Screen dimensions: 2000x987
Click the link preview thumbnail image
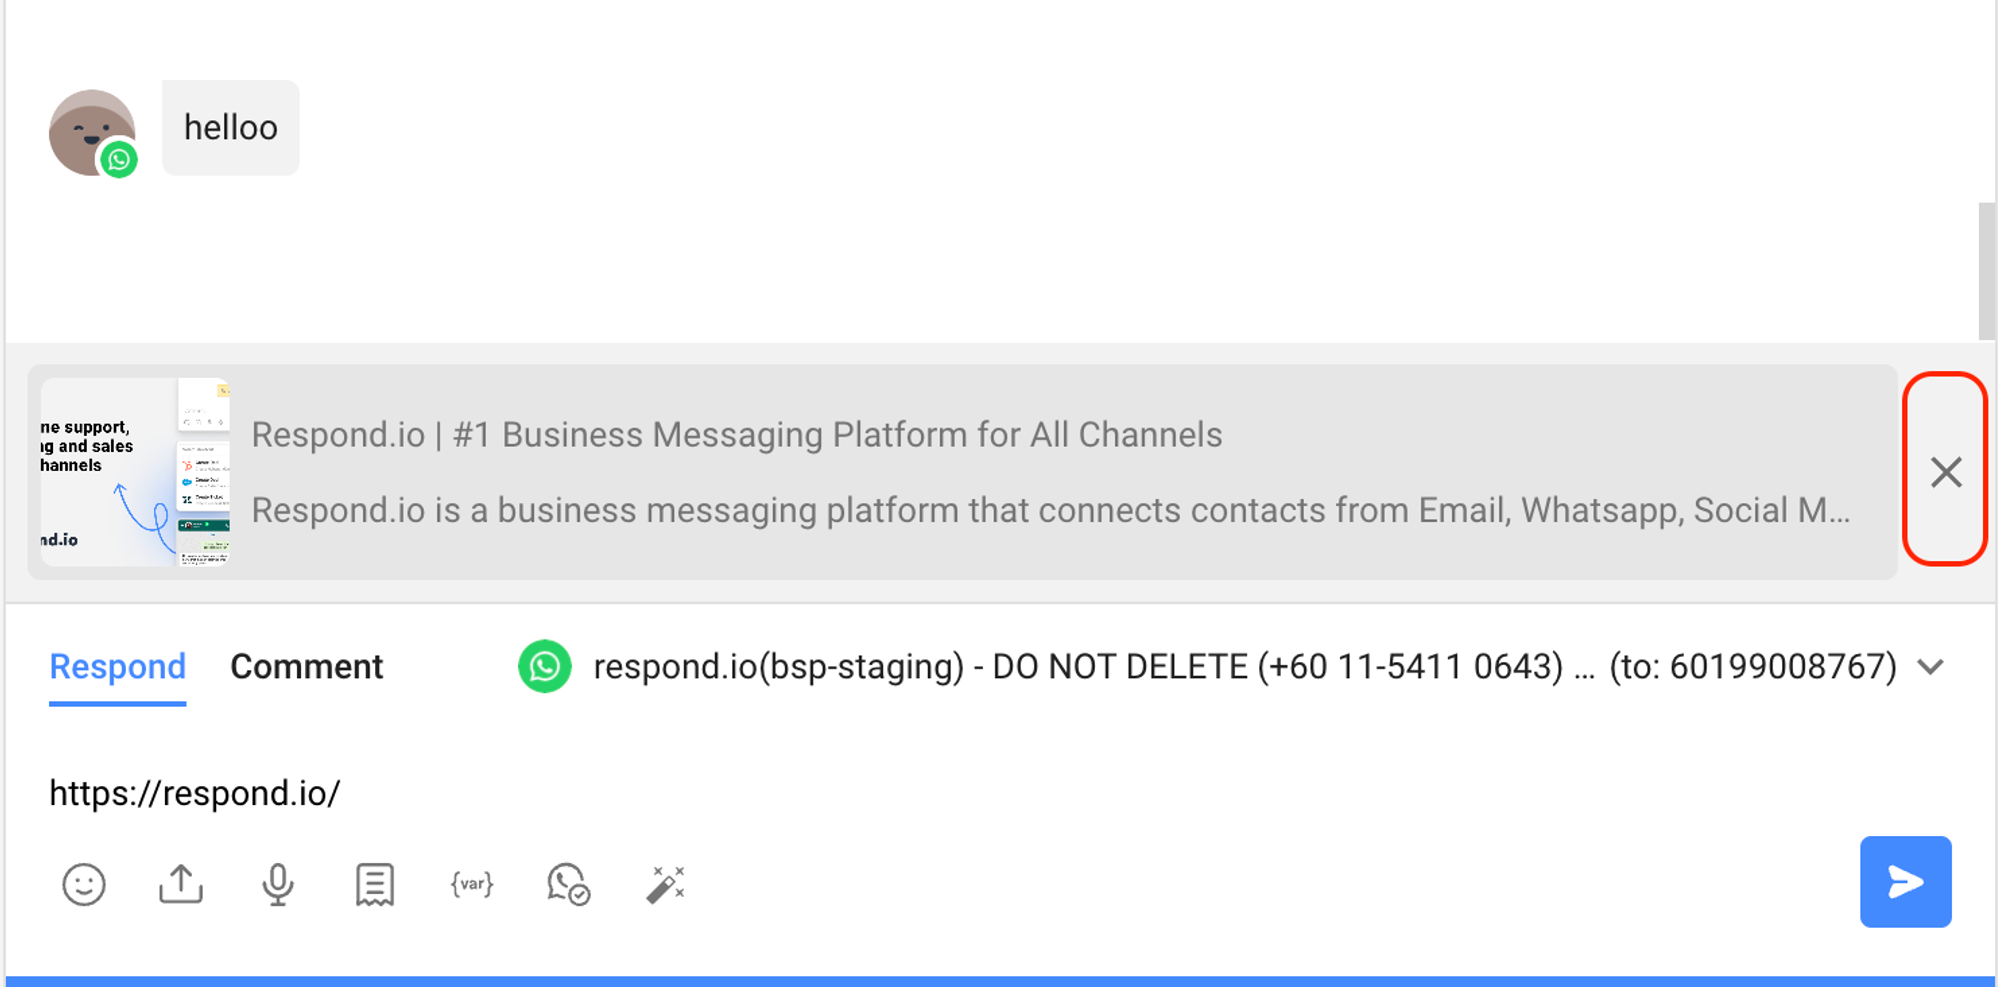click(x=136, y=472)
